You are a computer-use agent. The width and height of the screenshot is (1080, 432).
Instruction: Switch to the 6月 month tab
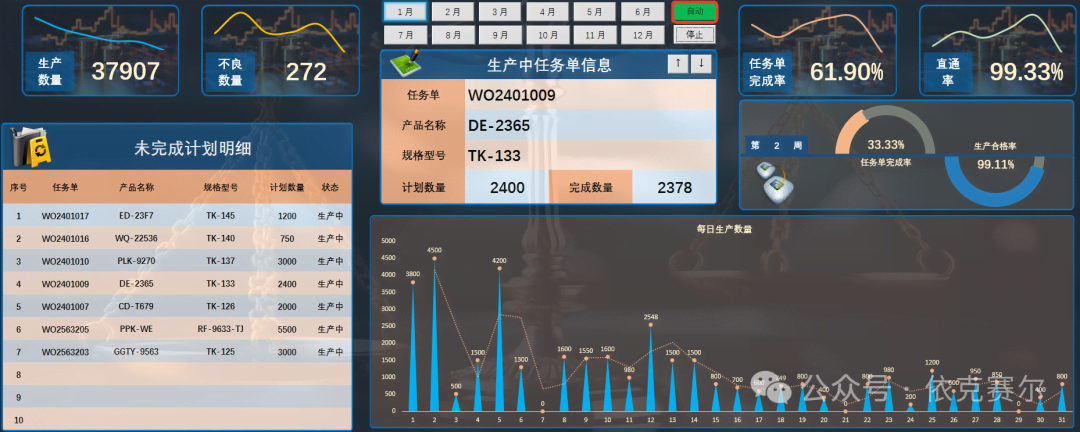(x=642, y=12)
